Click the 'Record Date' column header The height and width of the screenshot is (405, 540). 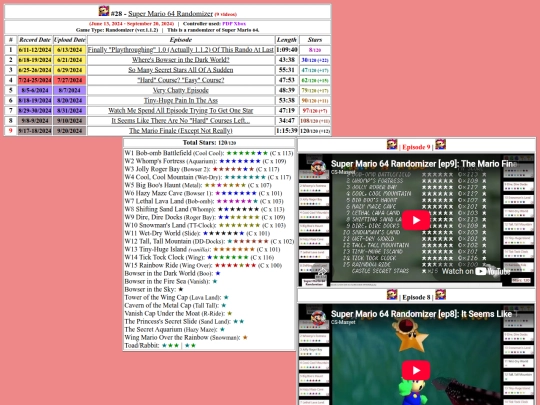tap(35, 40)
